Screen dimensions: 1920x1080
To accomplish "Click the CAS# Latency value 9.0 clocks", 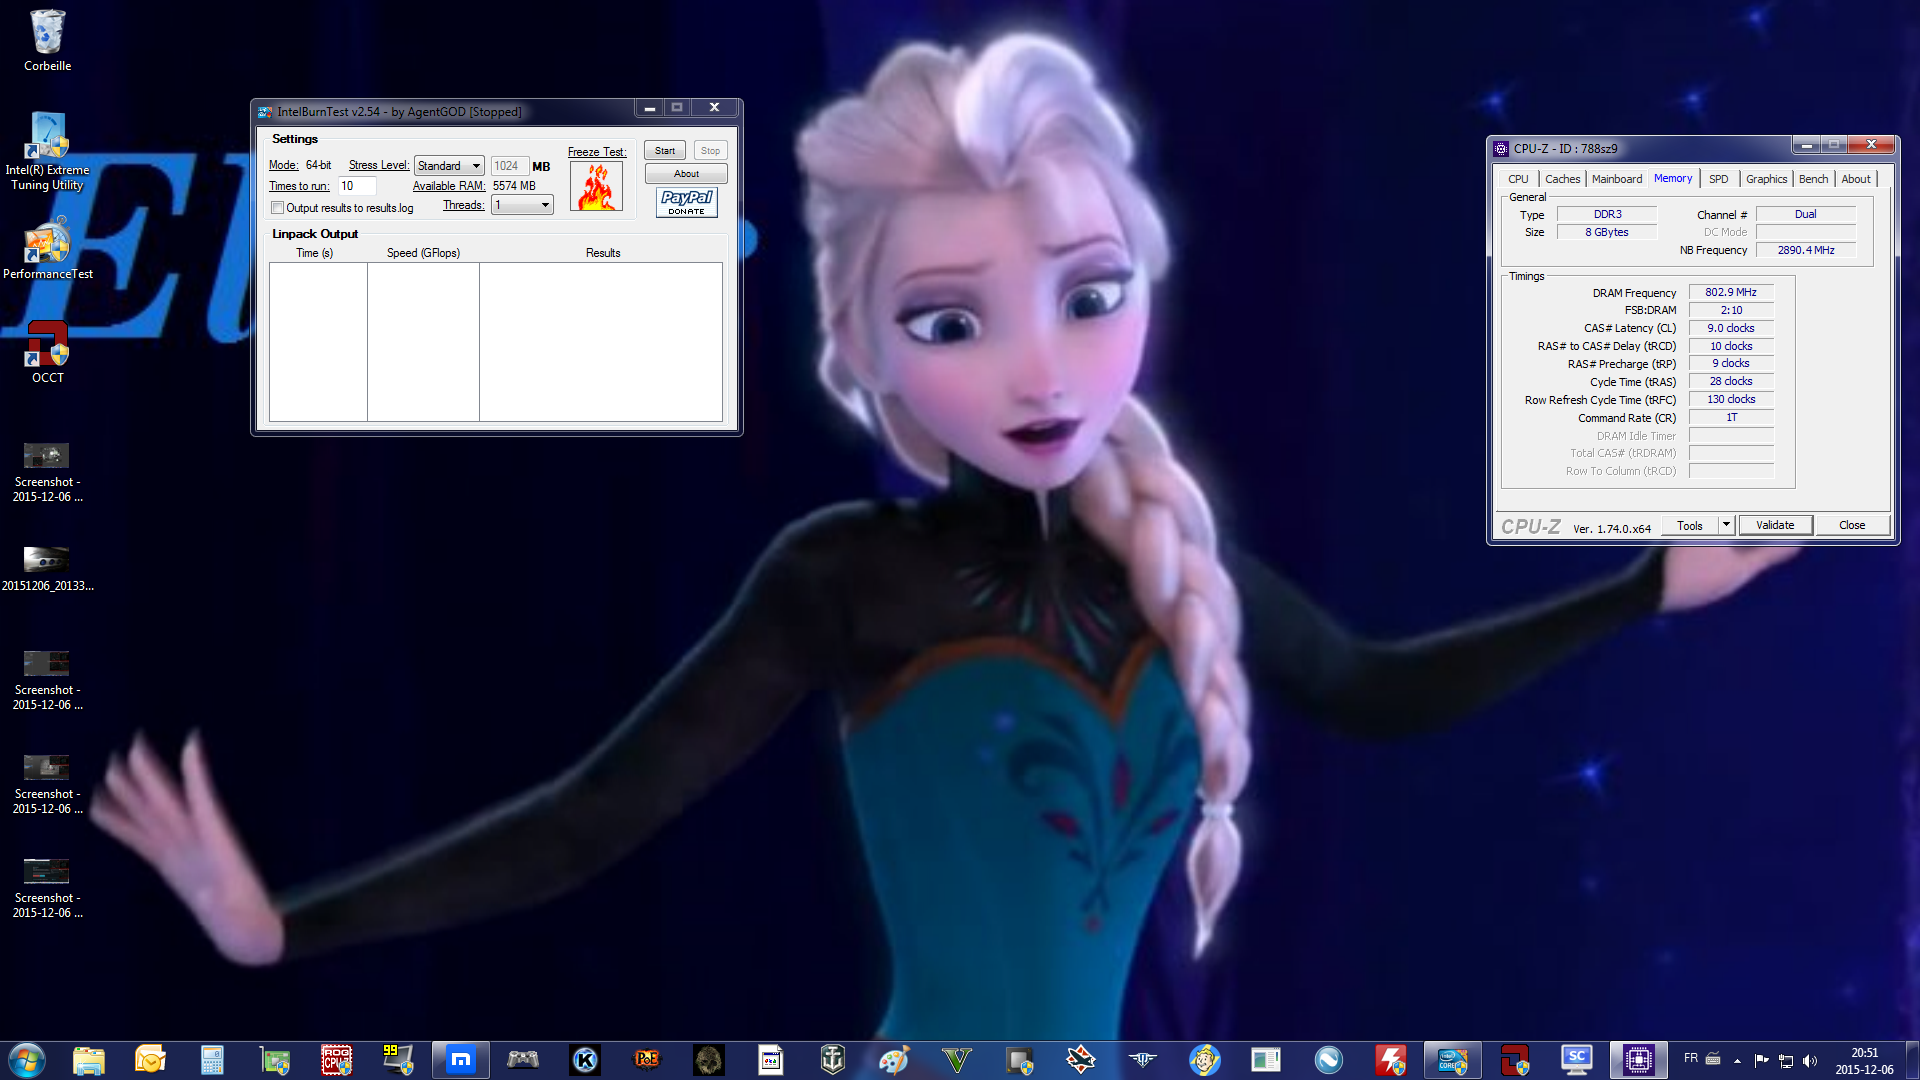I will point(1731,328).
